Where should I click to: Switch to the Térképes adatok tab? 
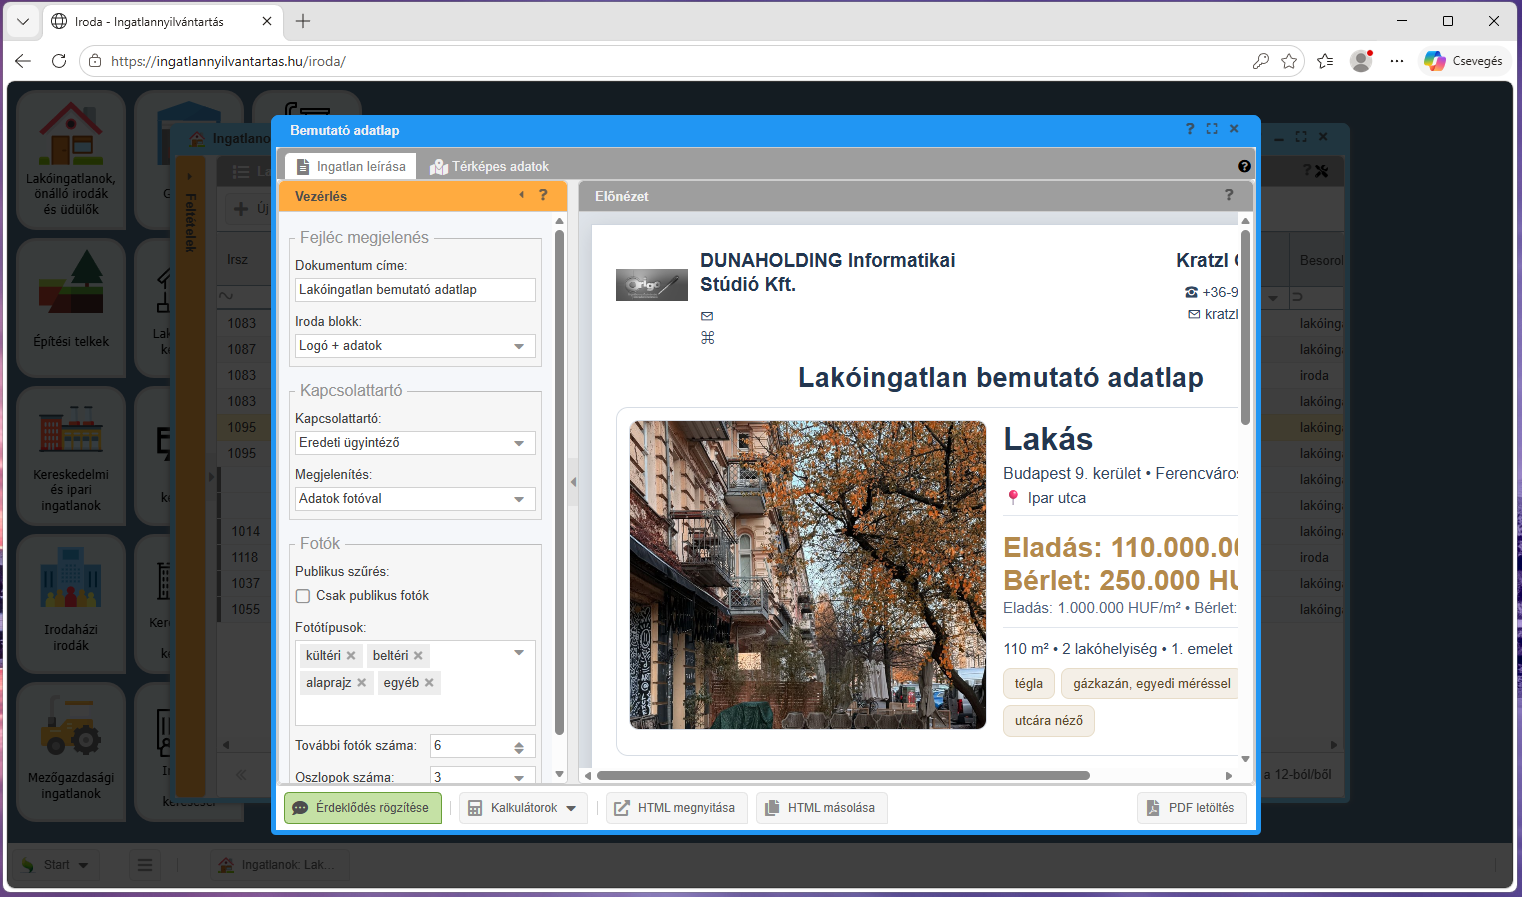pos(489,166)
